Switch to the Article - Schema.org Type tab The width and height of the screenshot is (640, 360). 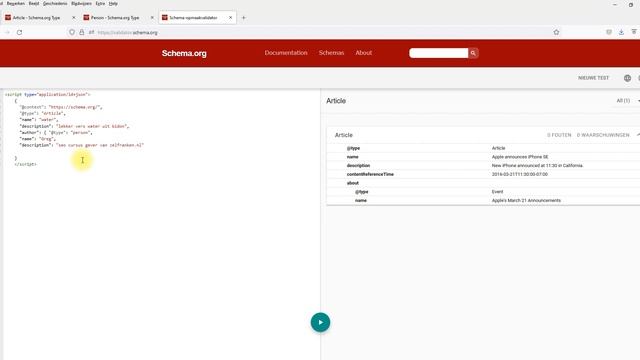coord(36,18)
